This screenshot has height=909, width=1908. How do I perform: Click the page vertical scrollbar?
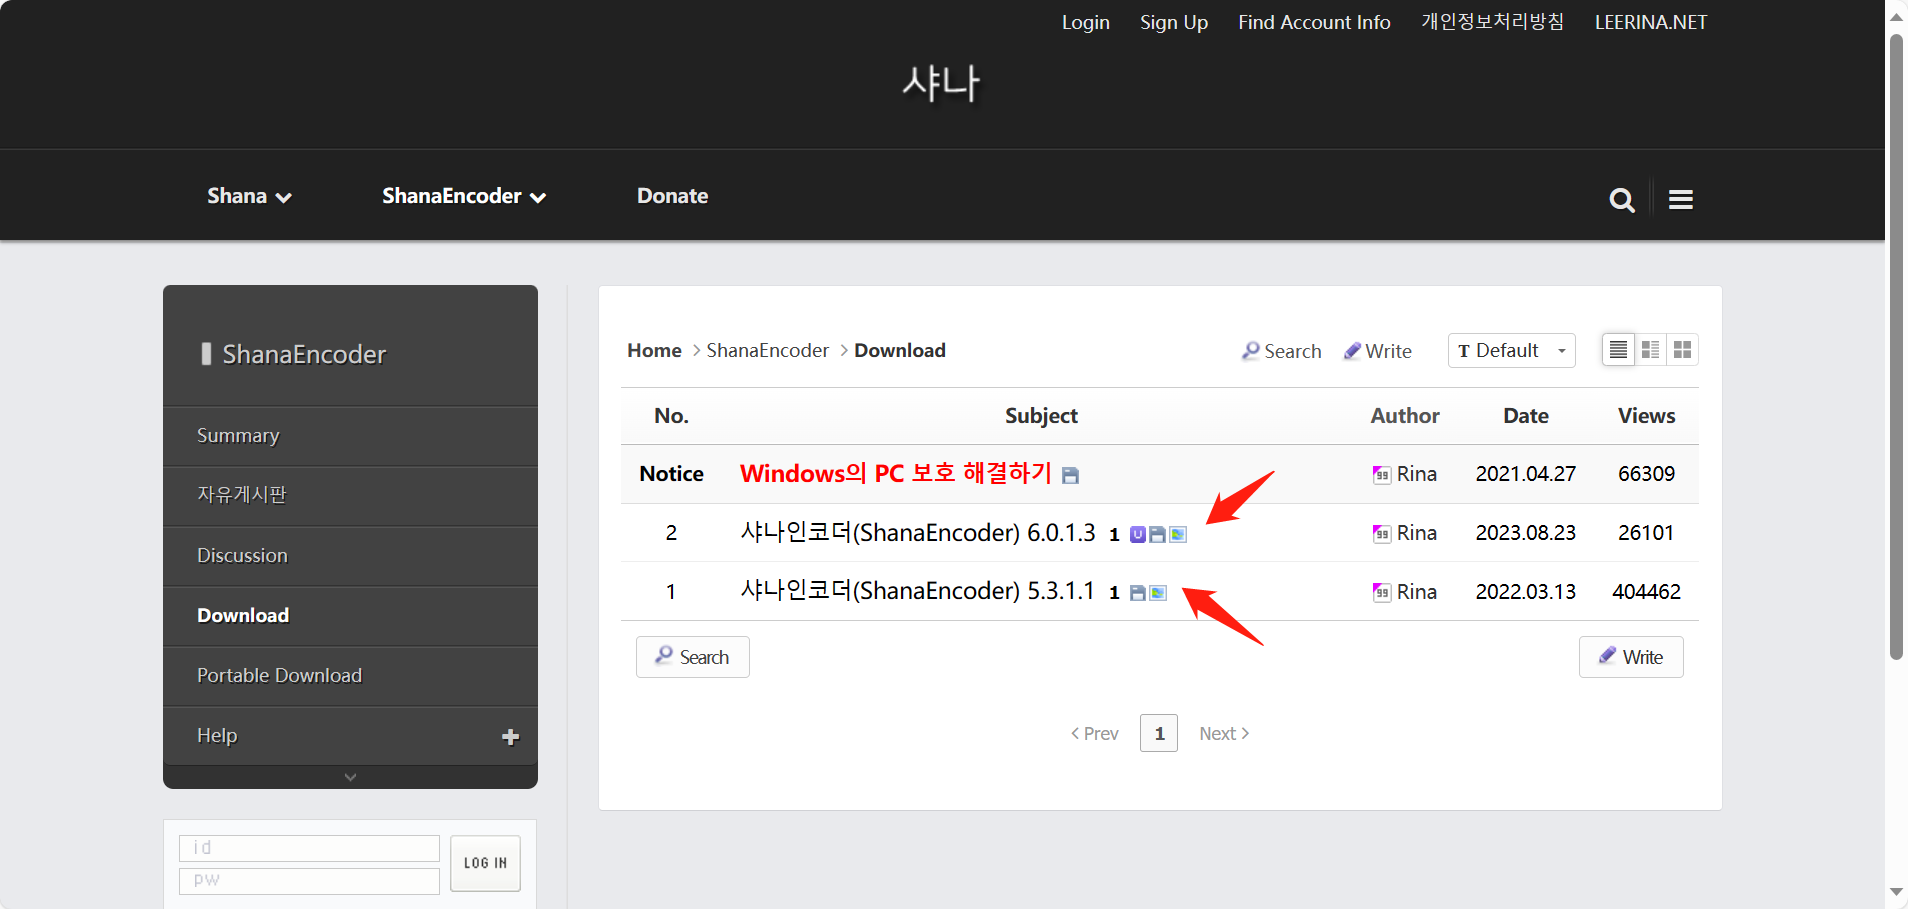[x=1895, y=350]
